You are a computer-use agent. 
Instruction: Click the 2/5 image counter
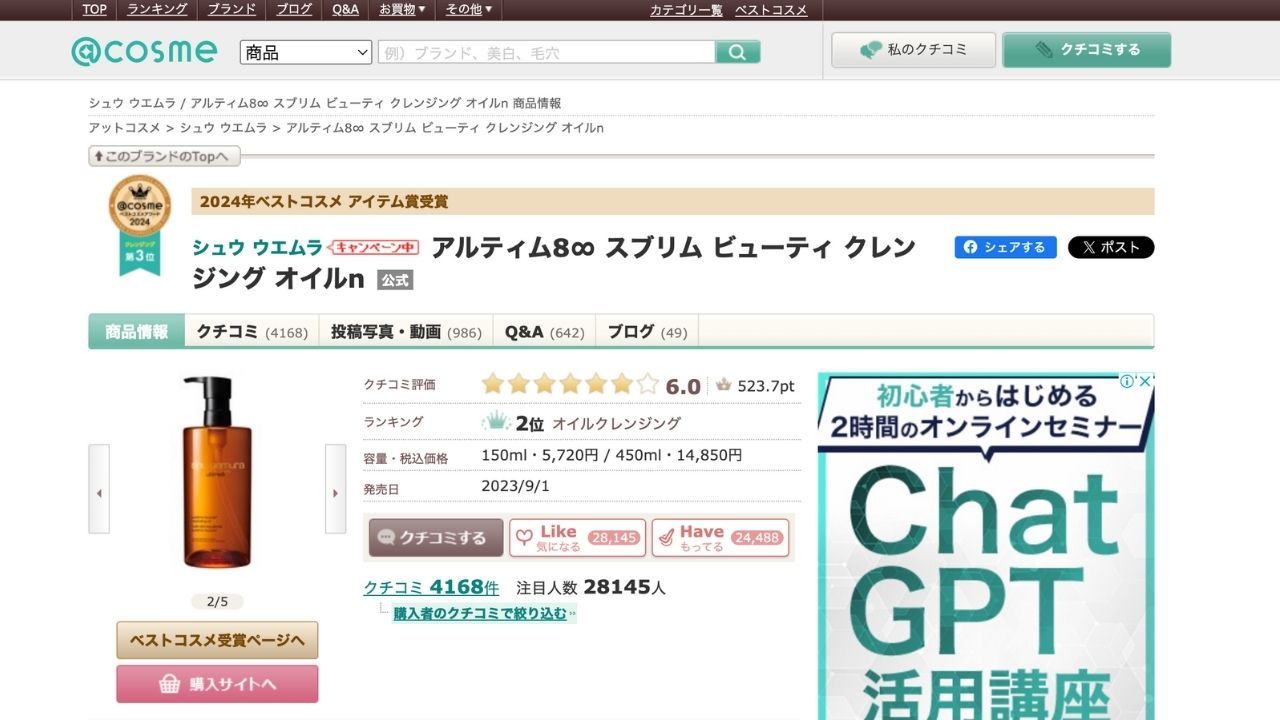coord(217,602)
